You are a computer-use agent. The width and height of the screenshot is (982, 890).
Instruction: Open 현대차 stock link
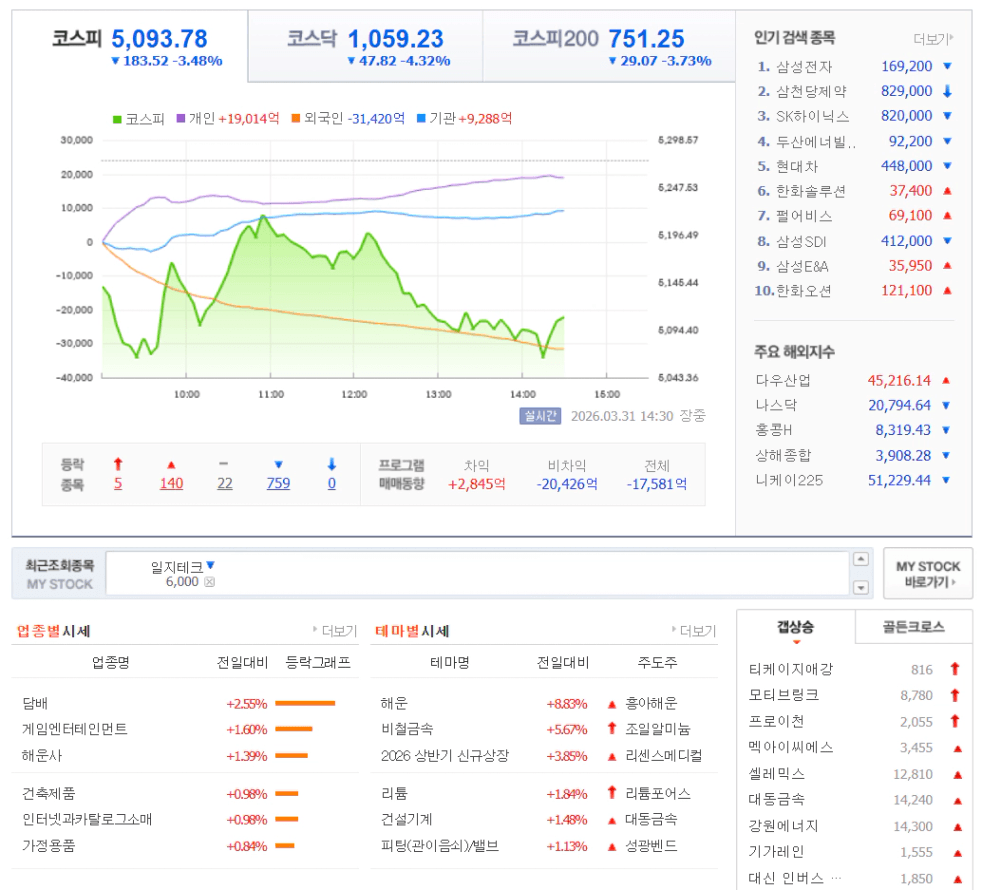coord(797,167)
